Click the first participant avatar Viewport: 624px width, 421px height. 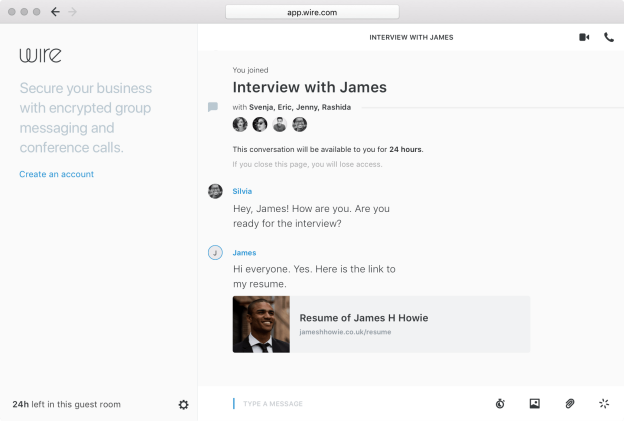[240, 125]
